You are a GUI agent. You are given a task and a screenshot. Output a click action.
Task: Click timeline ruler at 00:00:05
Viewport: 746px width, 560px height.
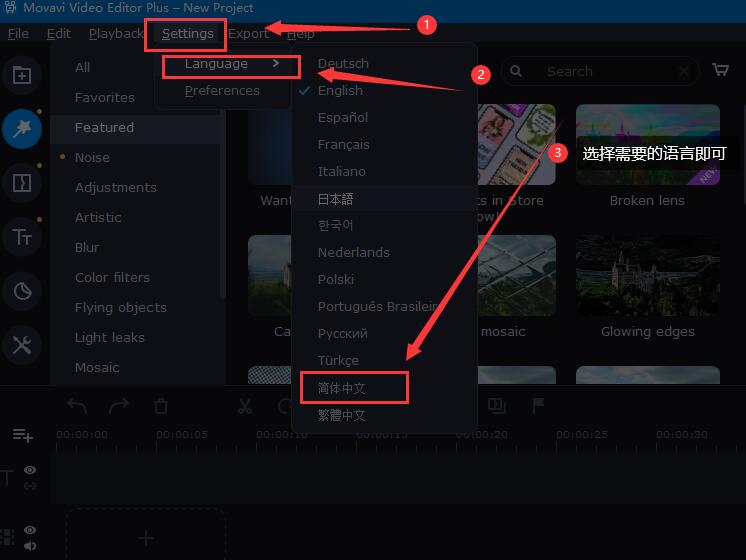pyautogui.click(x=182, y=434)
